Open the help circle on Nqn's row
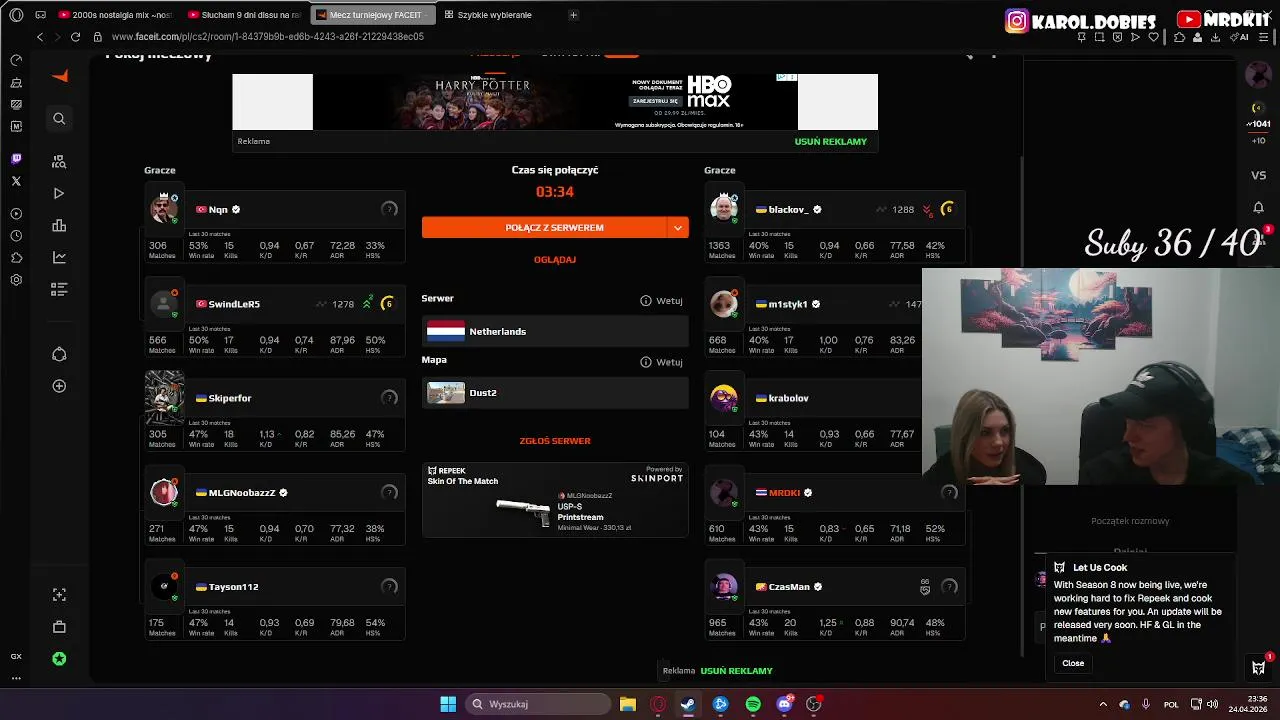1280x720 pixels. 390,209
